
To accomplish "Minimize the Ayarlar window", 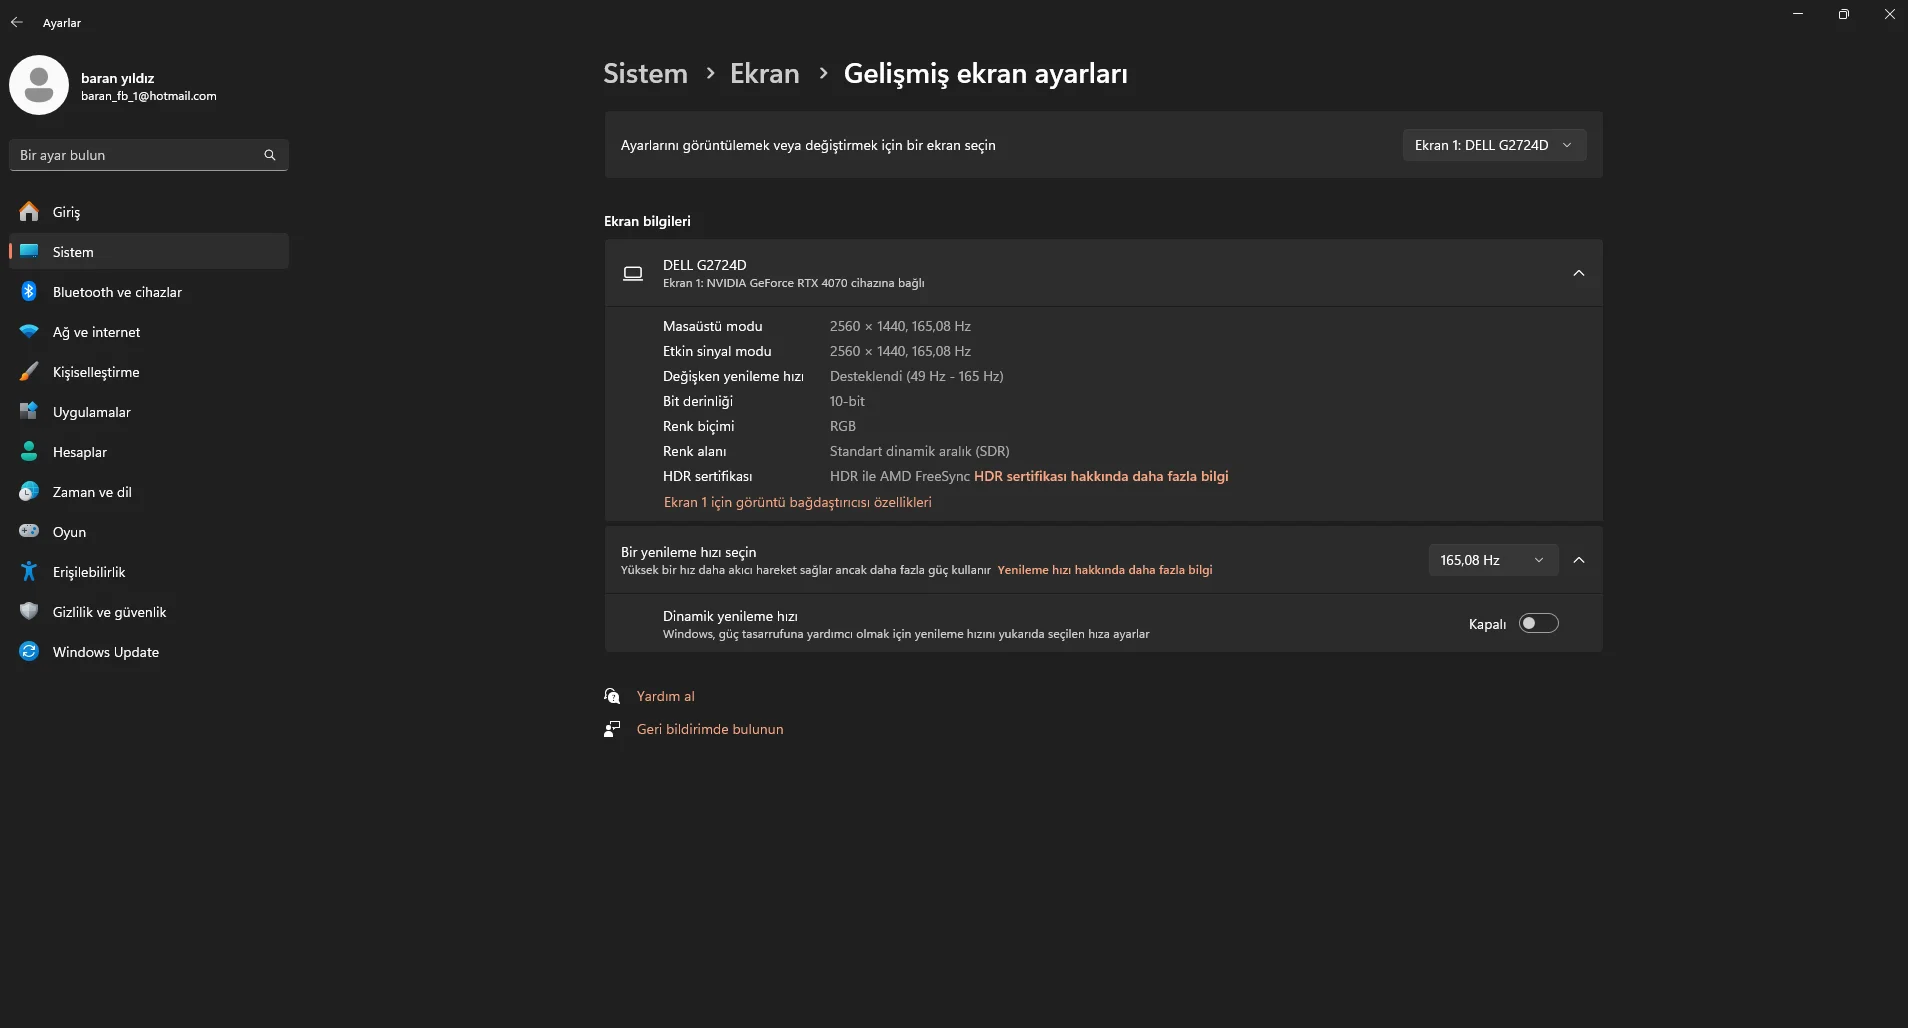I will pos(1798,14).
